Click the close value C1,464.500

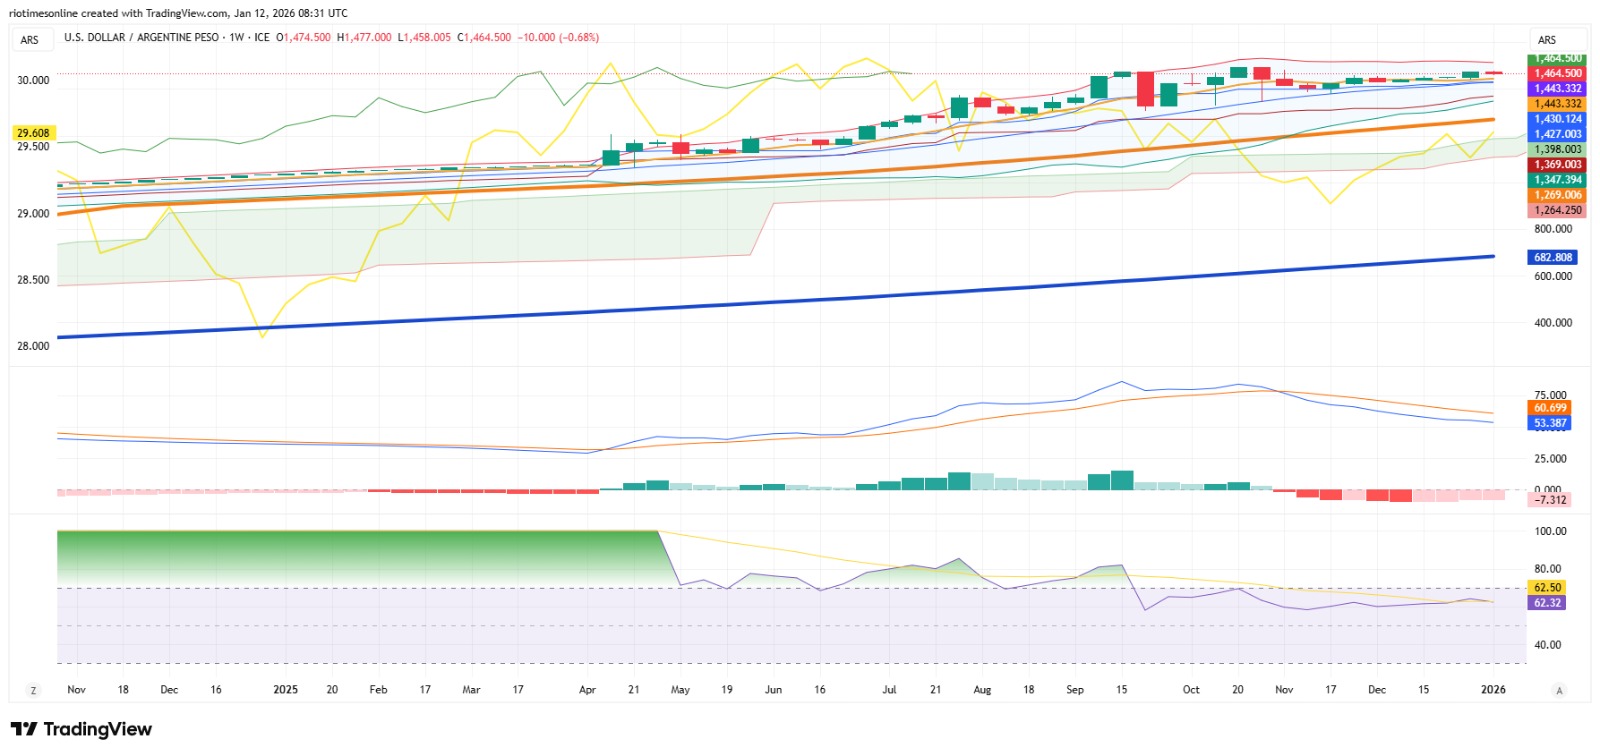click(484, 37)
